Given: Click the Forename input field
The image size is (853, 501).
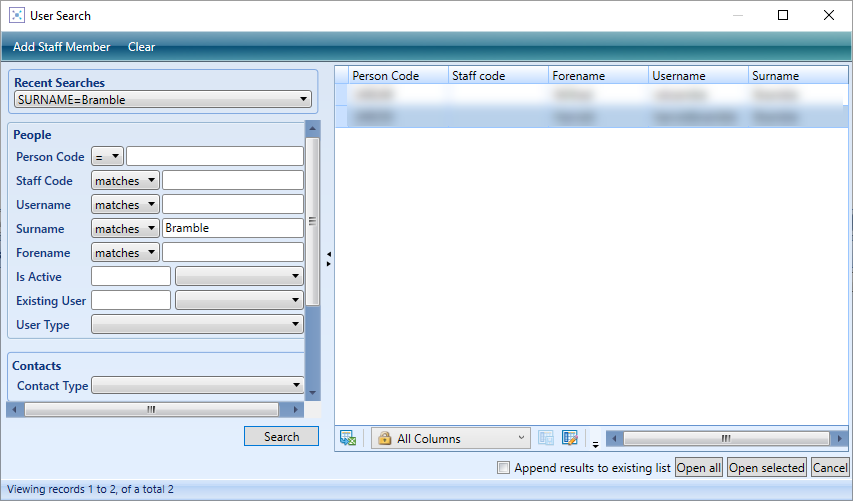Looking at the screenshot, I should (x=233, y=252).
